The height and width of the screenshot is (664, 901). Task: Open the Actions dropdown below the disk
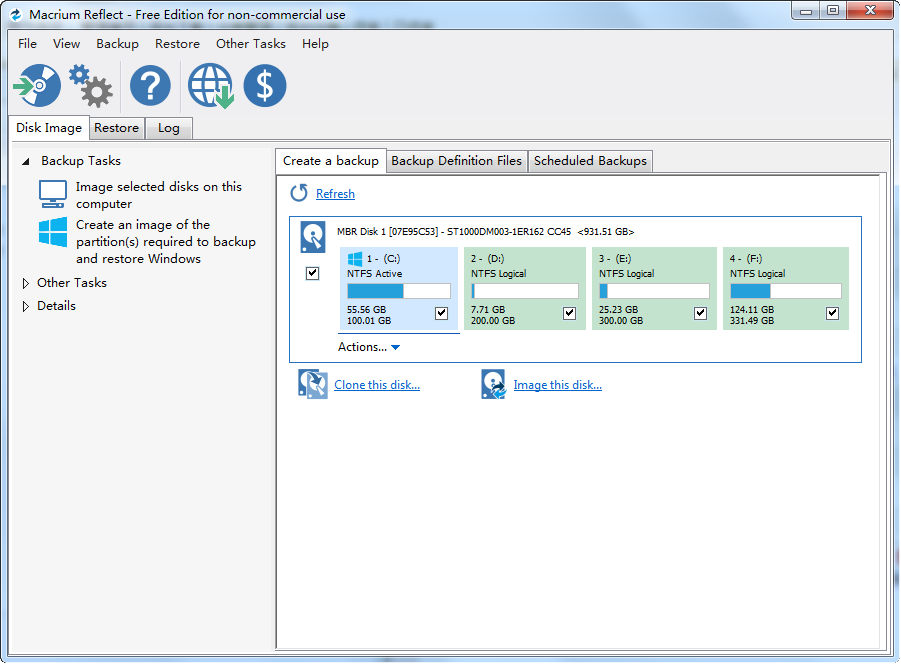[369, 347]
